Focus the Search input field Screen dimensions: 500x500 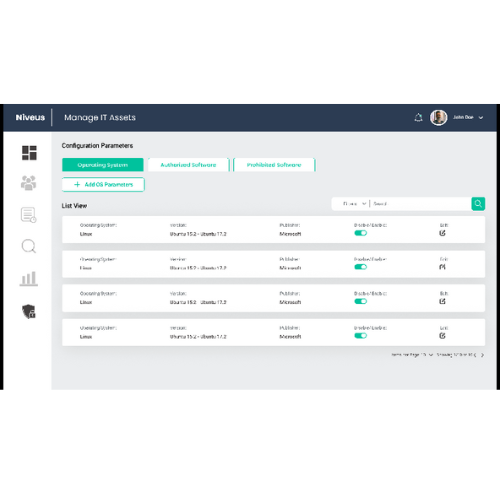point(421,204)
